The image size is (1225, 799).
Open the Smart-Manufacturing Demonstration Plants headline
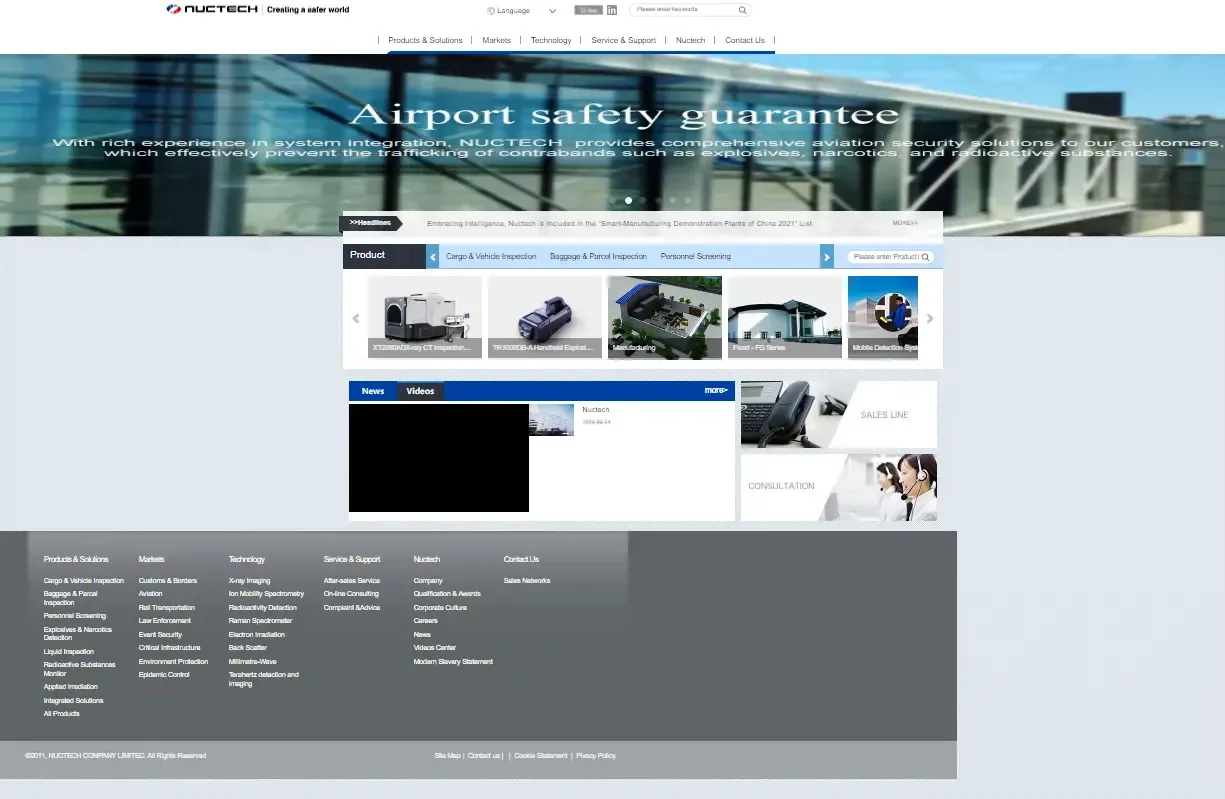click(x=619, y=224)
